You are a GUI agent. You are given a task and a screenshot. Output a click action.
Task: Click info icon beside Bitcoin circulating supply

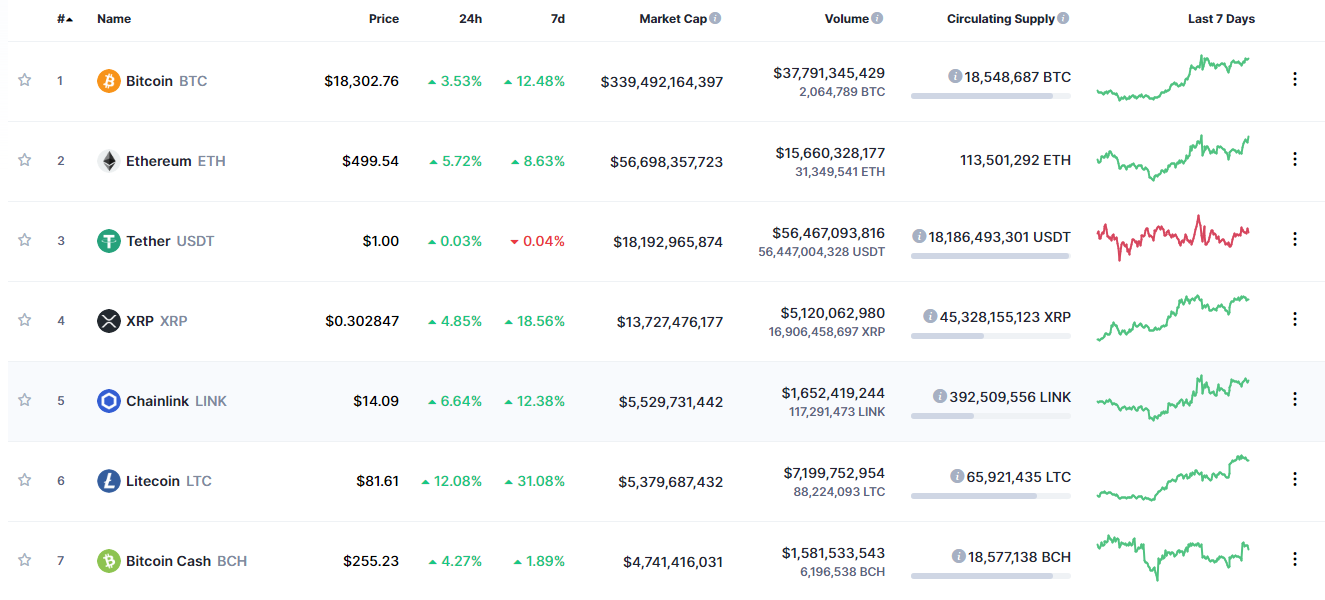[955, 76]
